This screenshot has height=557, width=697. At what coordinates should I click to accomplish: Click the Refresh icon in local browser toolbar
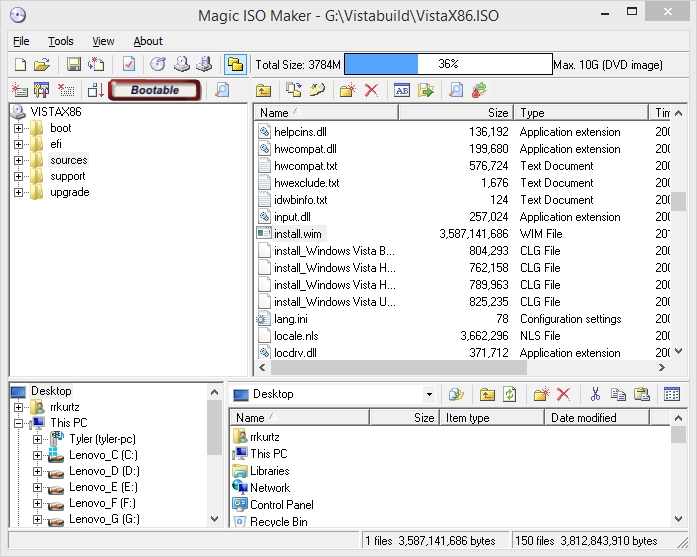510,394
